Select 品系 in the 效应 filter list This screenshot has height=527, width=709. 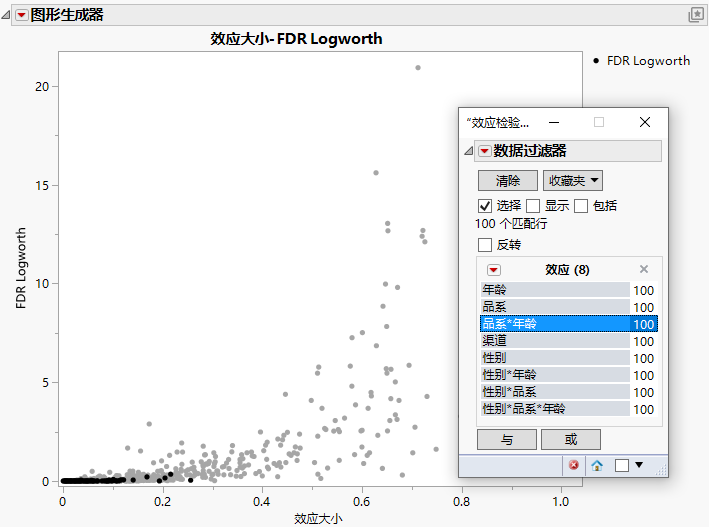pos(568,307)
